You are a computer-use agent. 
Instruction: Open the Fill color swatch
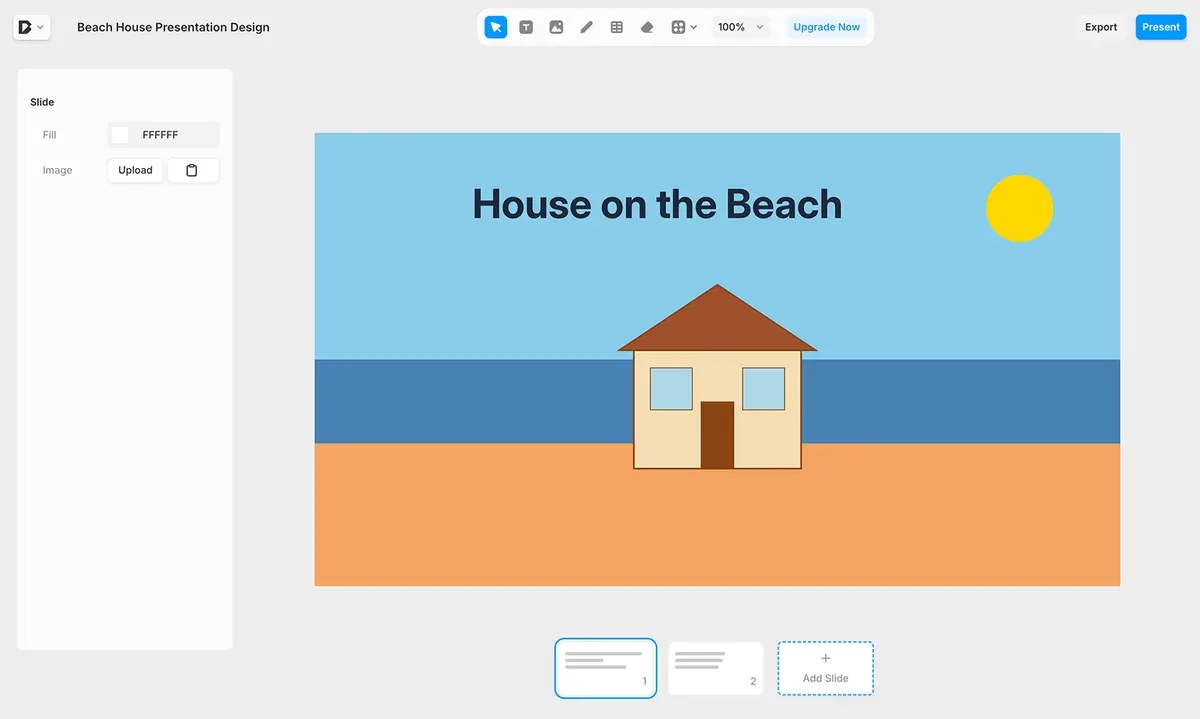pos(119,134)
